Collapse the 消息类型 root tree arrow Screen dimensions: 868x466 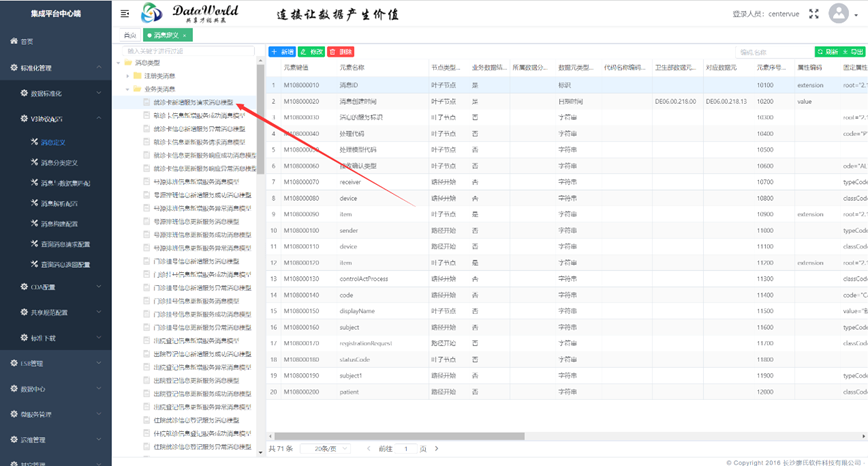[x=118, y=63]
